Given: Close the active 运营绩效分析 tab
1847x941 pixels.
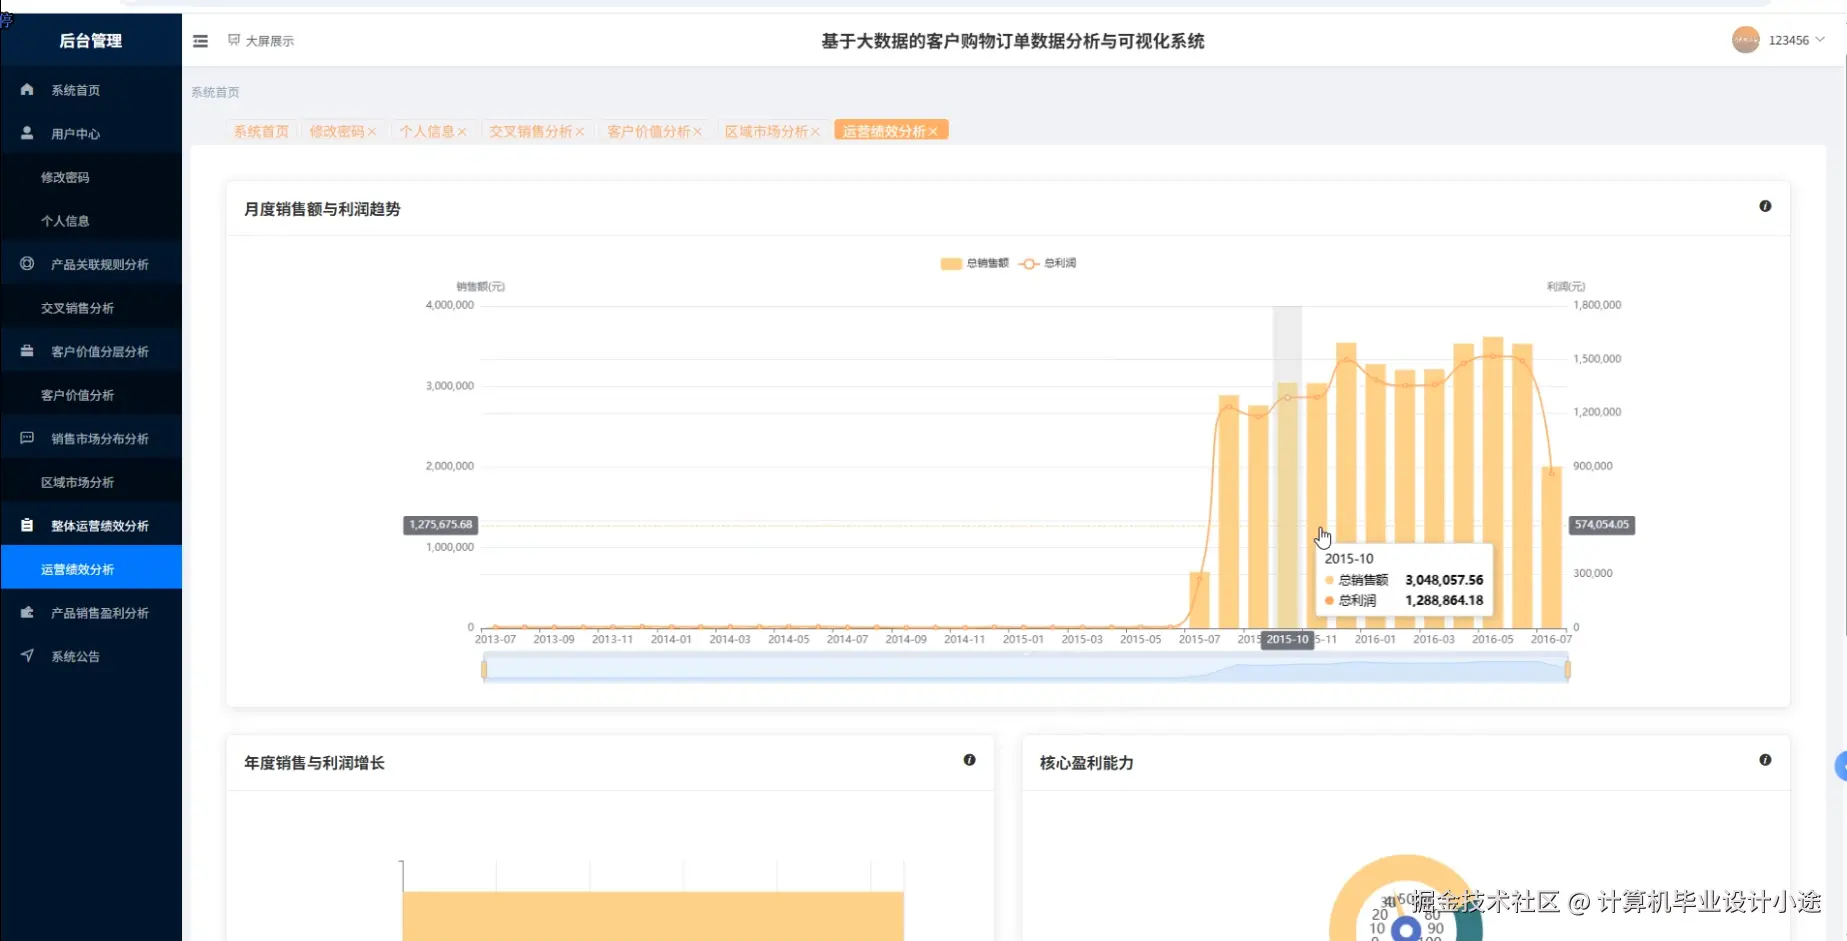Looking at the screenshot, I should pyautogui.click(x=933, y=132).
